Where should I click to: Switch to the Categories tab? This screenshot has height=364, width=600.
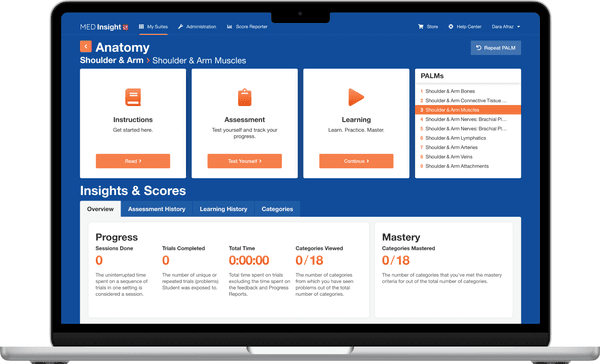[x=277, y=209]
